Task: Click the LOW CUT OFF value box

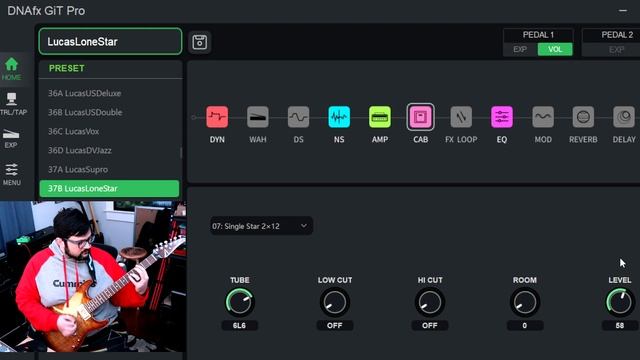Action: [x=335, y=325]
